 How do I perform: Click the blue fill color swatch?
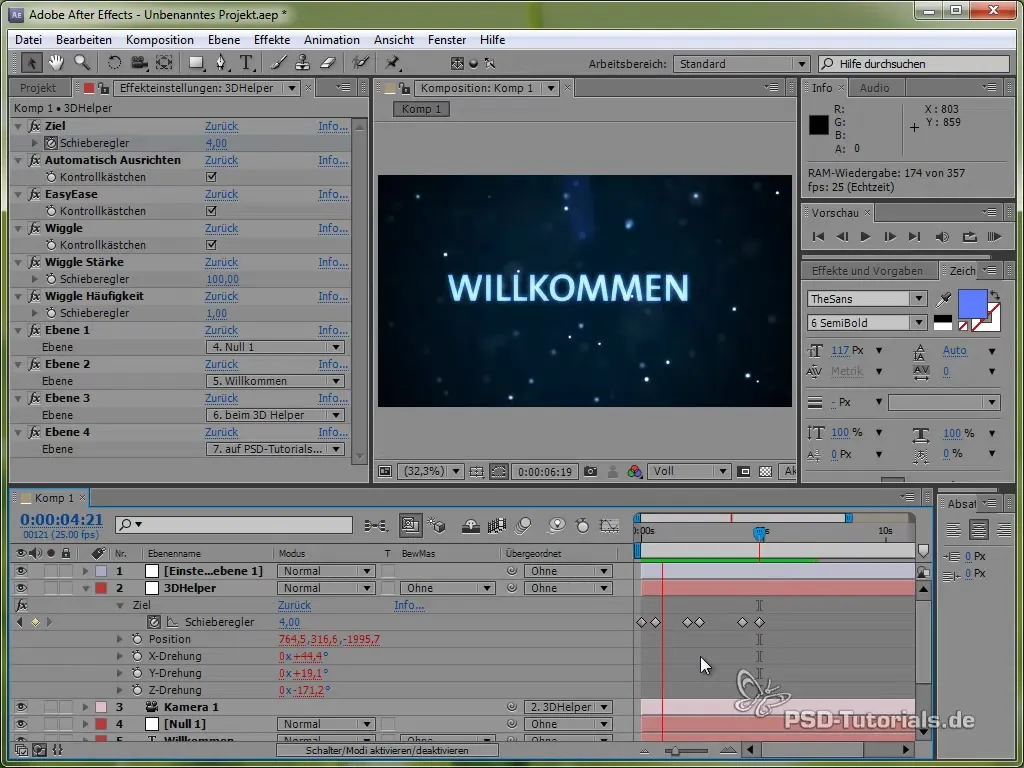972,304
